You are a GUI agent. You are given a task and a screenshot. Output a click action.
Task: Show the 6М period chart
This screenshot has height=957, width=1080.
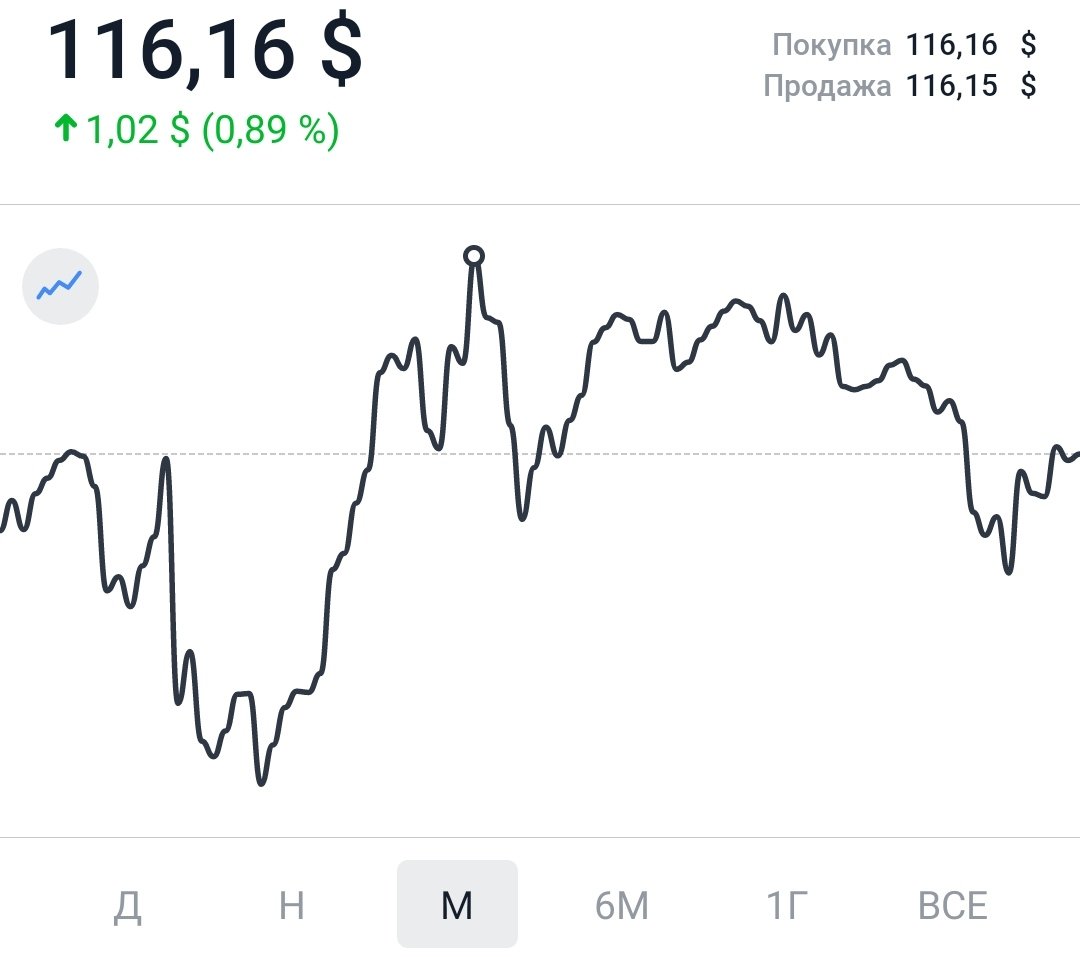click(x=622, y=905)
